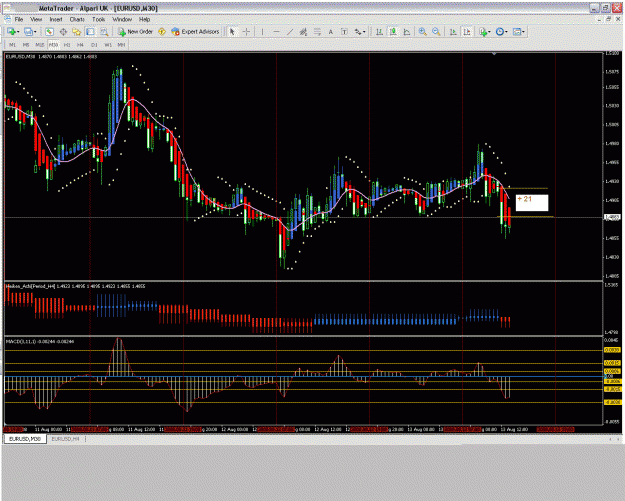
Task: Open the View menu
Action: click(36, 19)
